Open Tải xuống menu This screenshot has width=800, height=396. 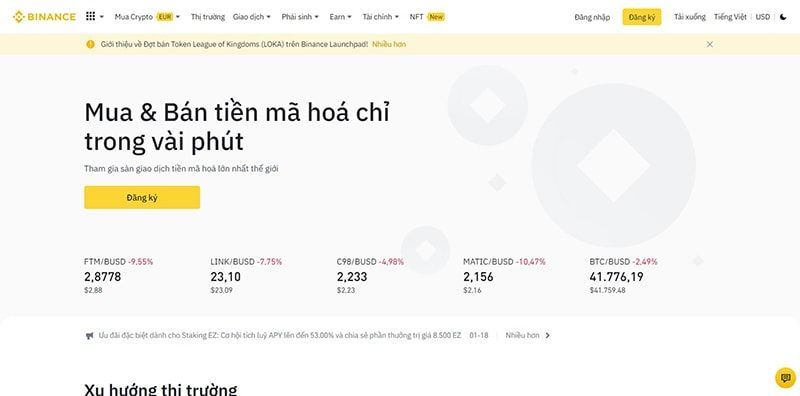tap(689, 17)
